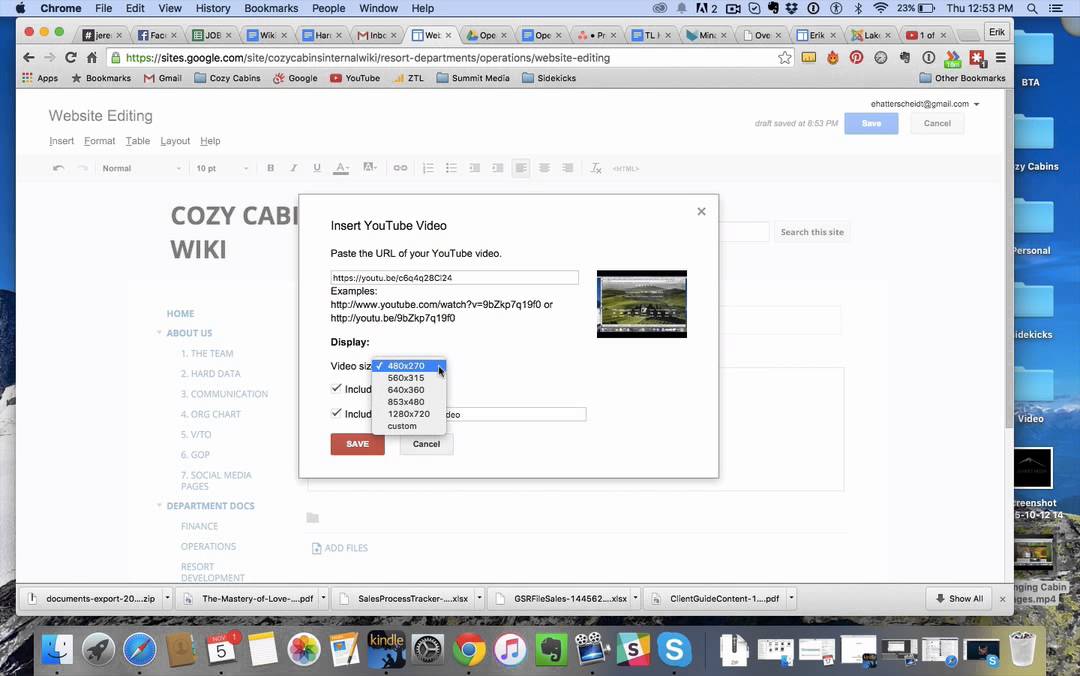The width and height of the screenshot is (1080, 676).
Task: Open the Chrome hamburger menu
Action: pos(1001,58)
